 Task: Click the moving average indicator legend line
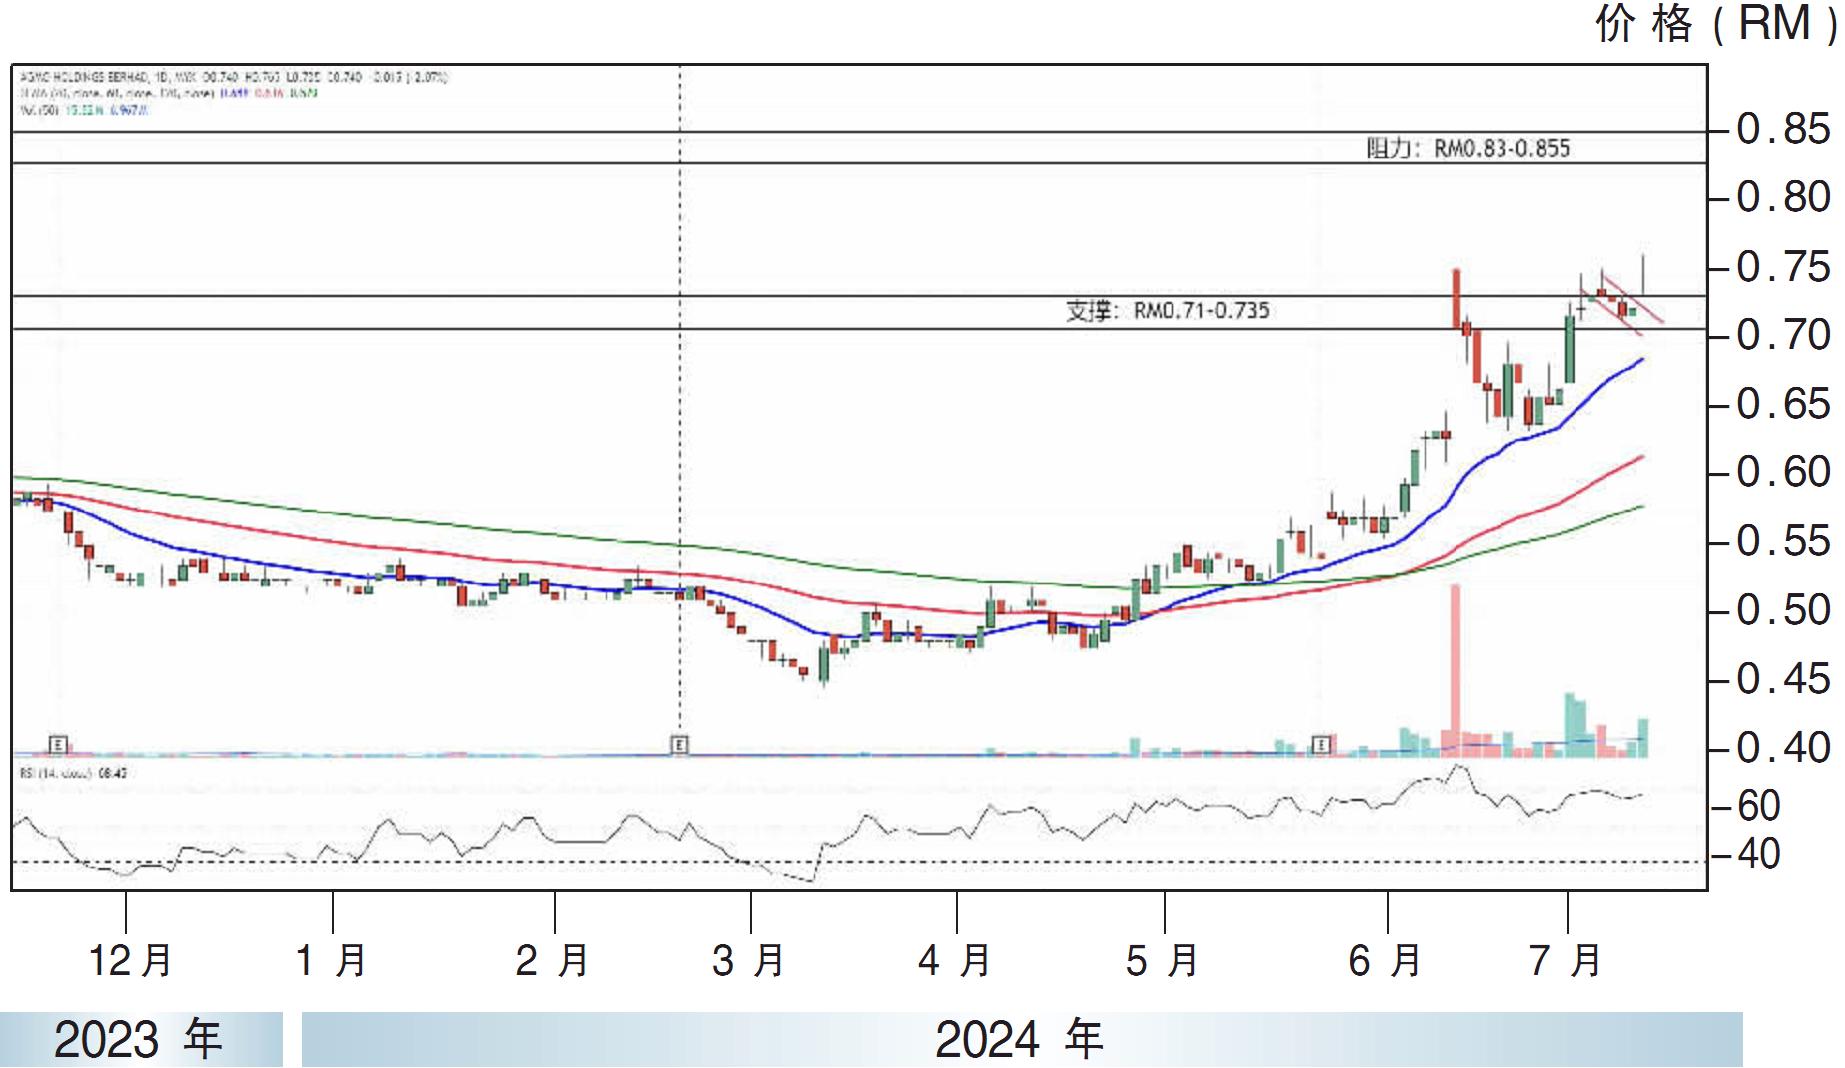pos(168,93)
